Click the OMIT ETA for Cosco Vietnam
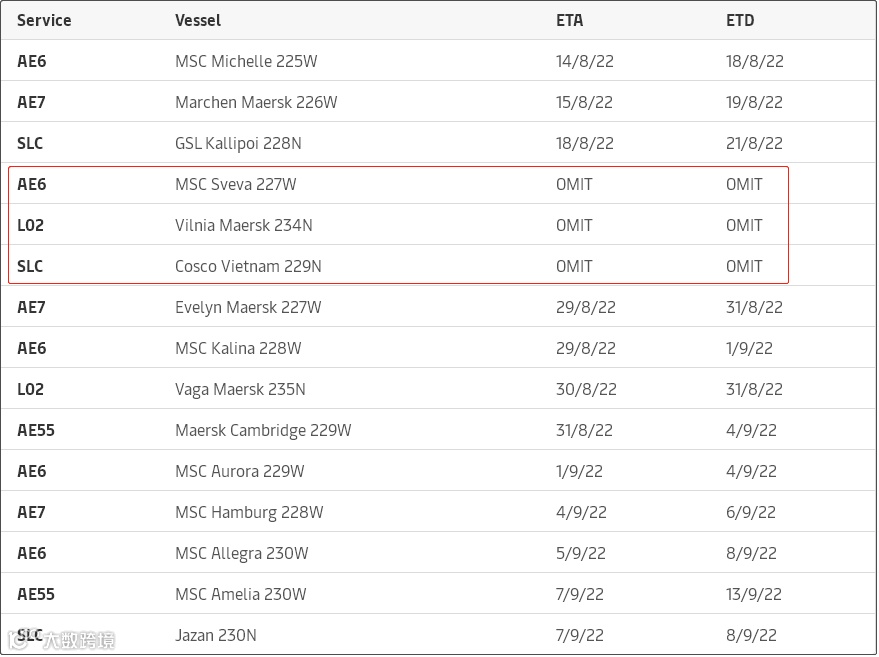 [574, 266]
